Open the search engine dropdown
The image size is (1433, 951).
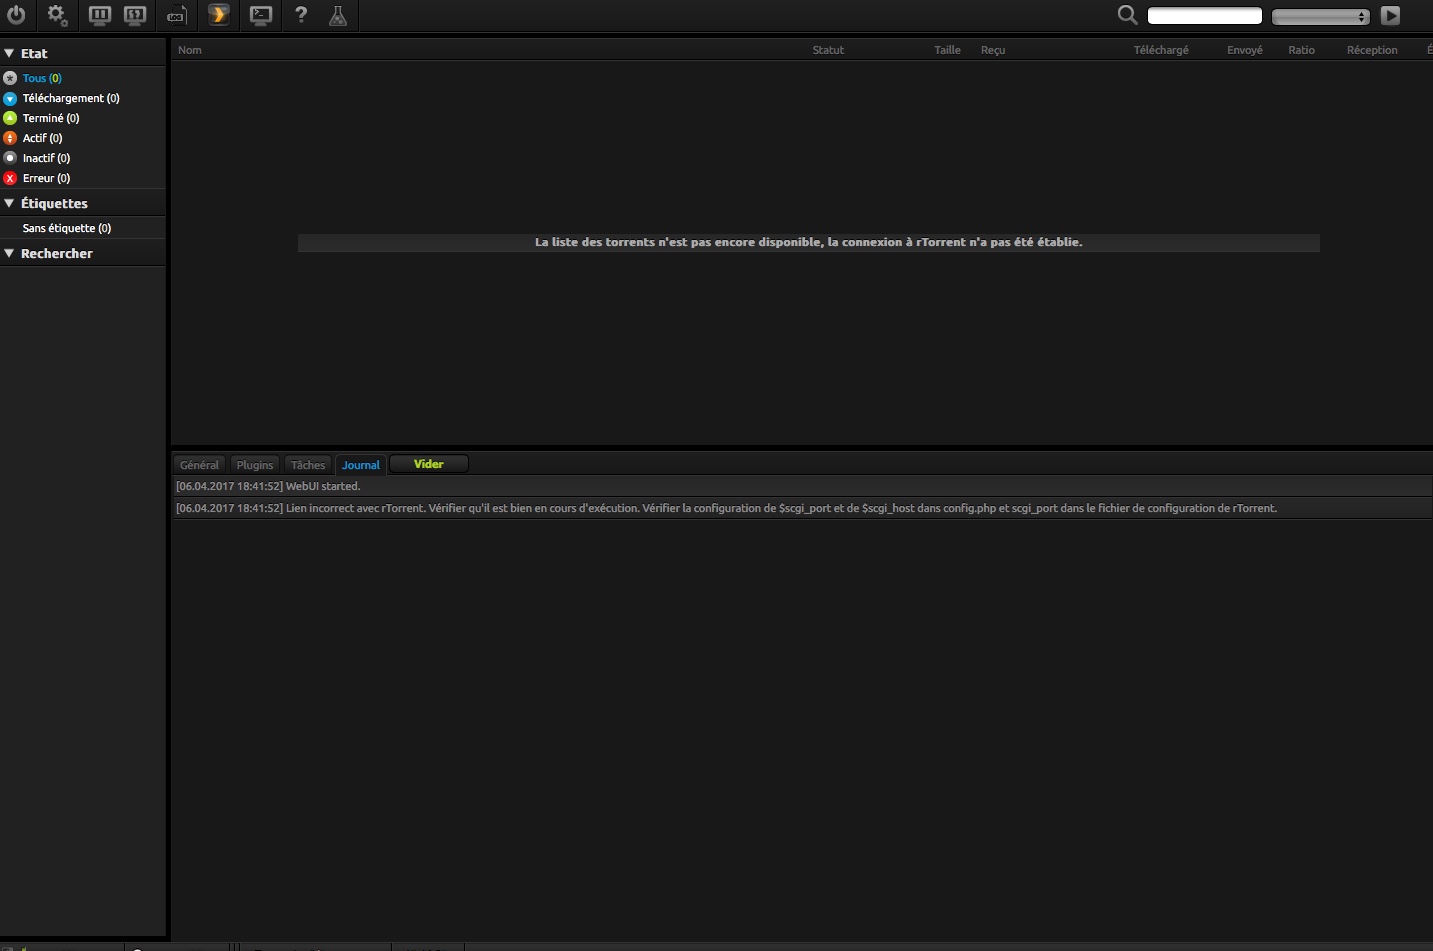pyautogui.click(x=1320, y=16)
